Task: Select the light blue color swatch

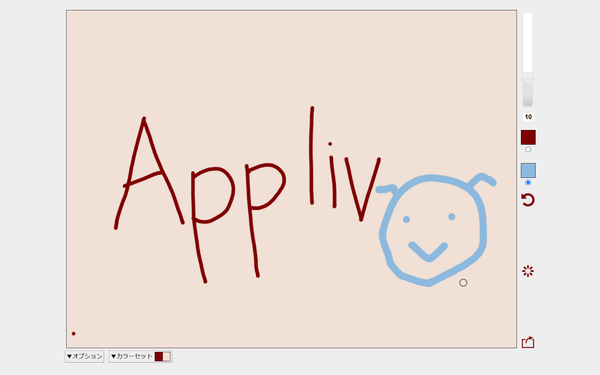Action: [x=528, y=171]
